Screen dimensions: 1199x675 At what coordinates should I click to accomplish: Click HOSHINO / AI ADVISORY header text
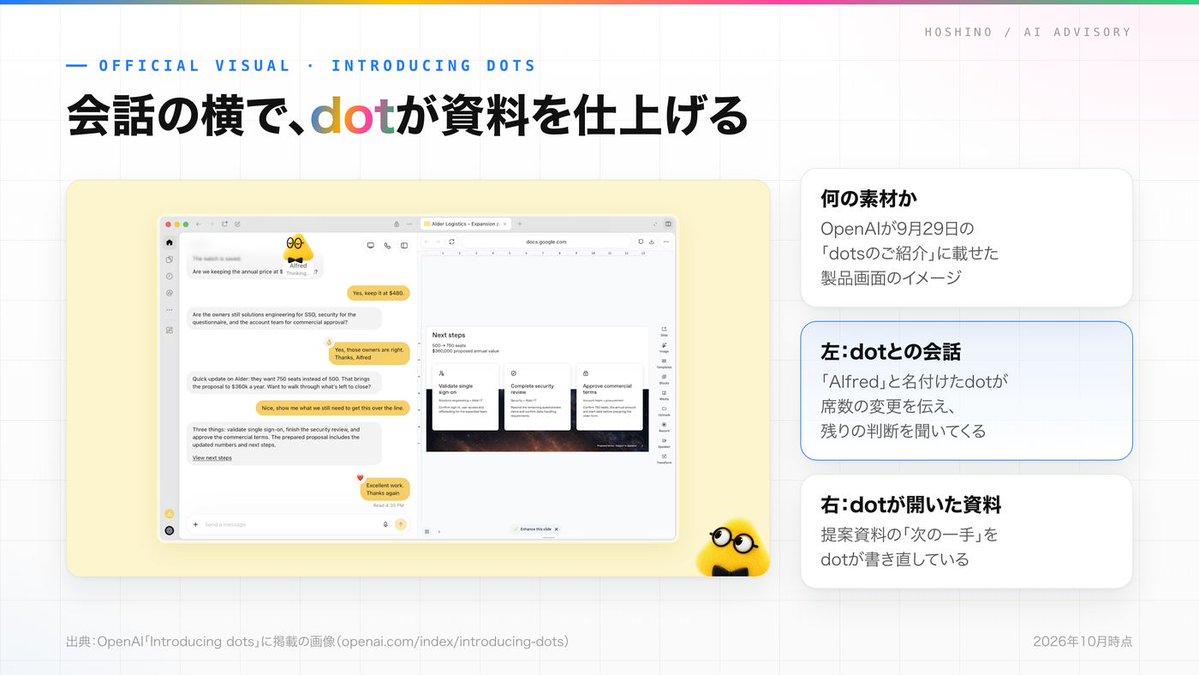click(1027, 32)
